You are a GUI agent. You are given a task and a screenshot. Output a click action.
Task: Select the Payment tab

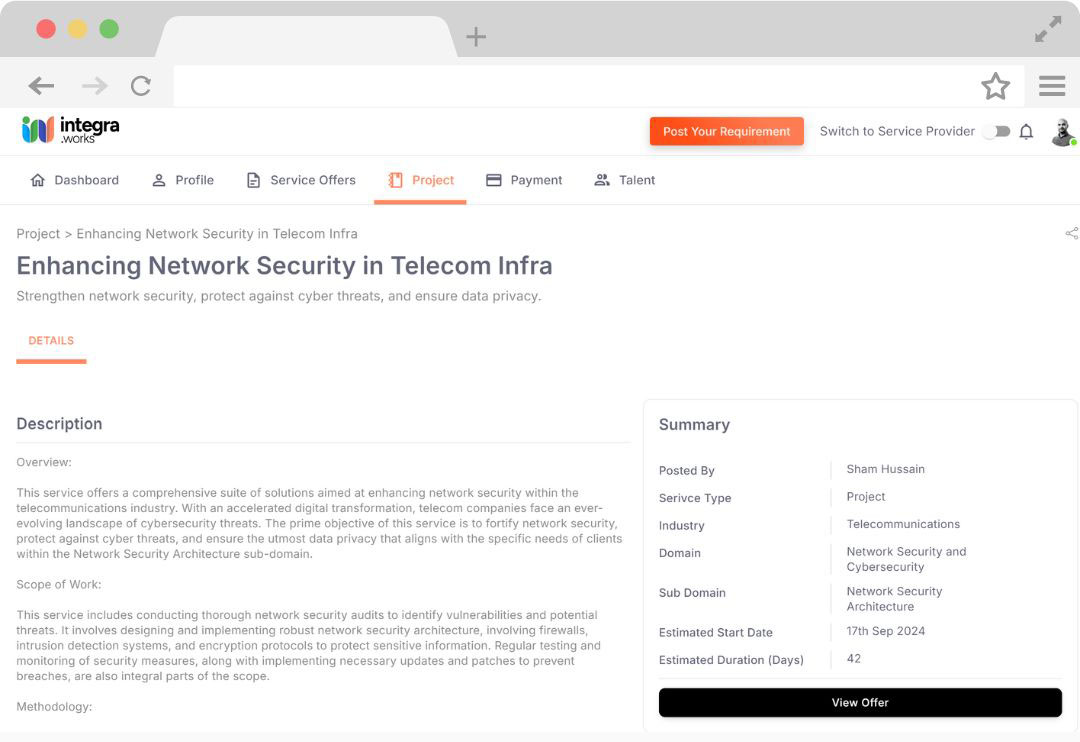524,180
